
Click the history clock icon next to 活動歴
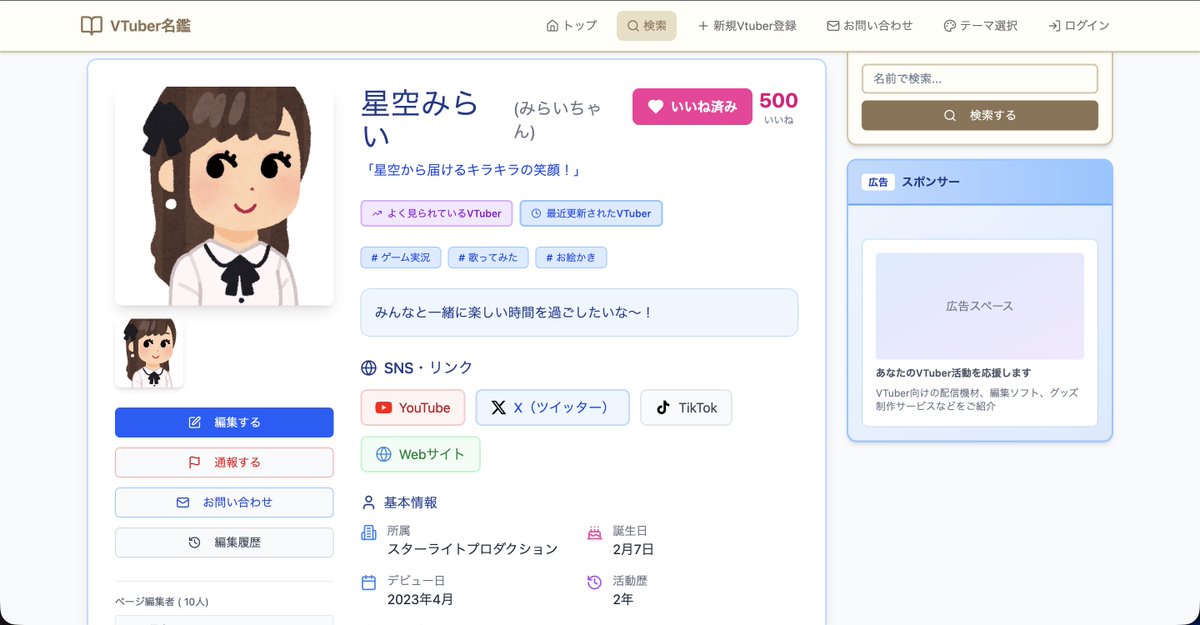(594, 582)
